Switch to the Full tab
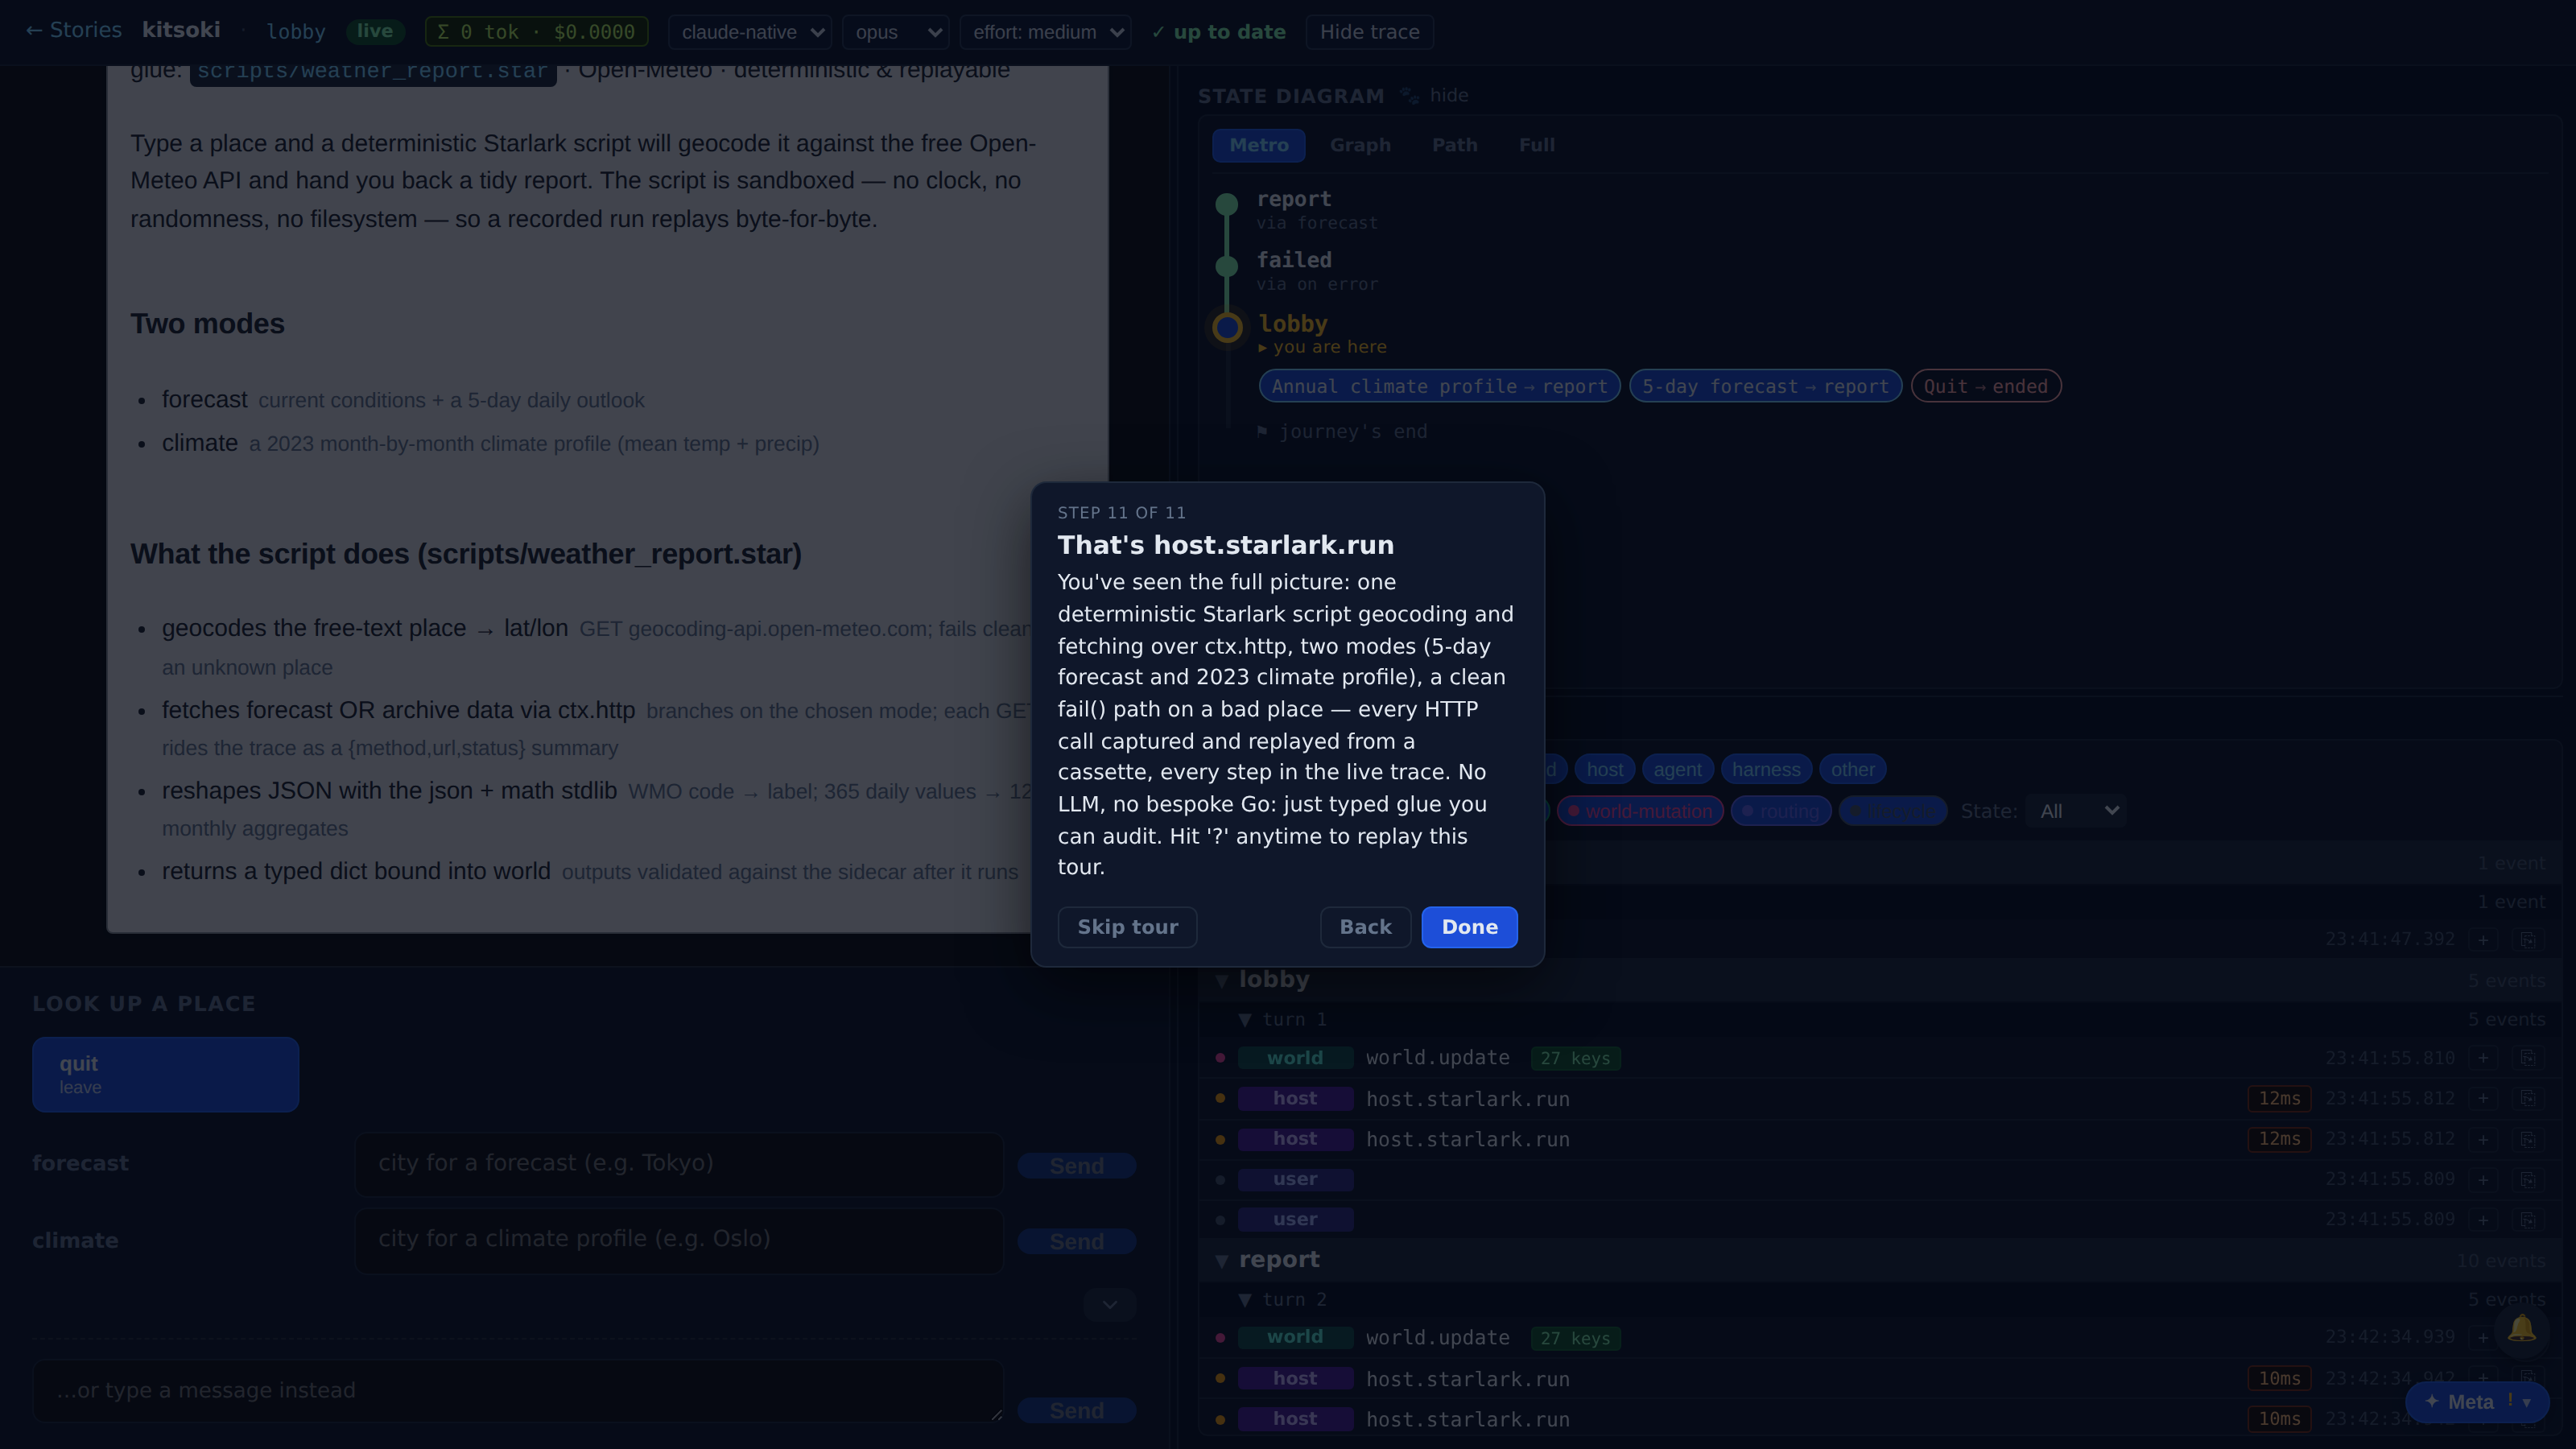Image resolution: width=2576 pixels, height=1449 pixels. coord(1536,145)
